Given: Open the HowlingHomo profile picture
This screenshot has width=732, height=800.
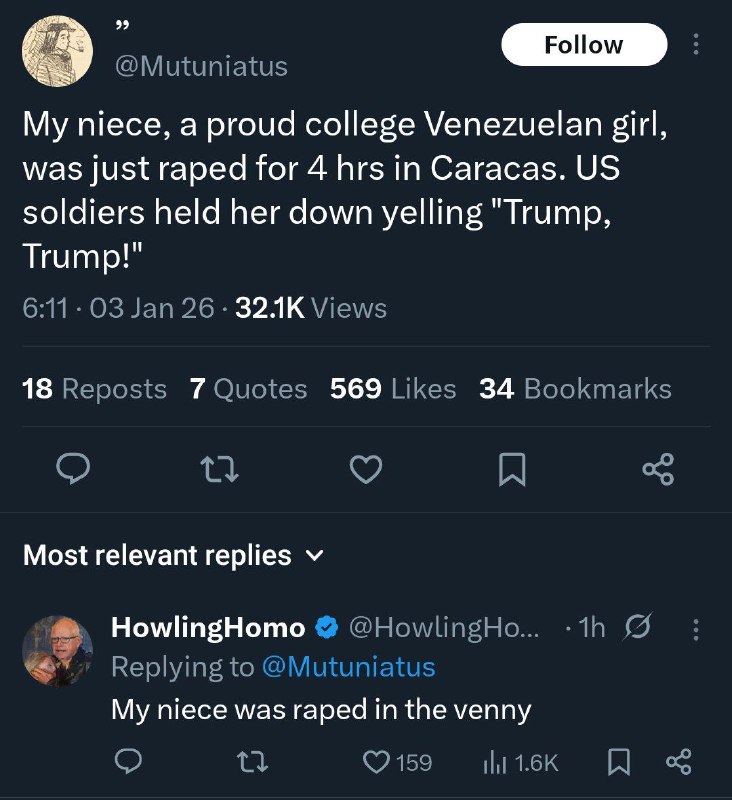Looking at the screenshot, I should (58, 650).
